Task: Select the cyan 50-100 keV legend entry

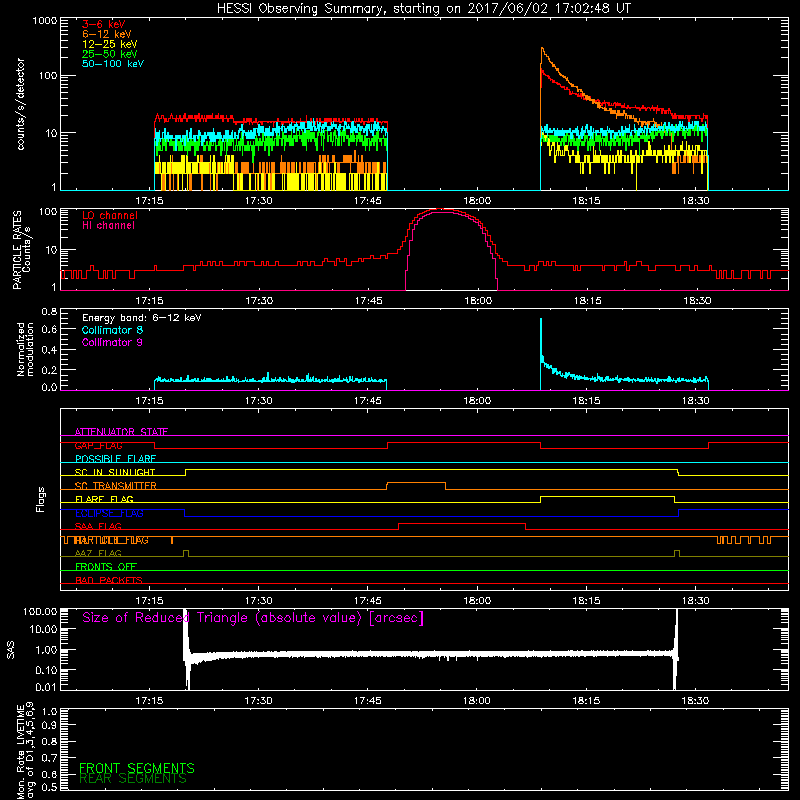Action: click(113, 64)
